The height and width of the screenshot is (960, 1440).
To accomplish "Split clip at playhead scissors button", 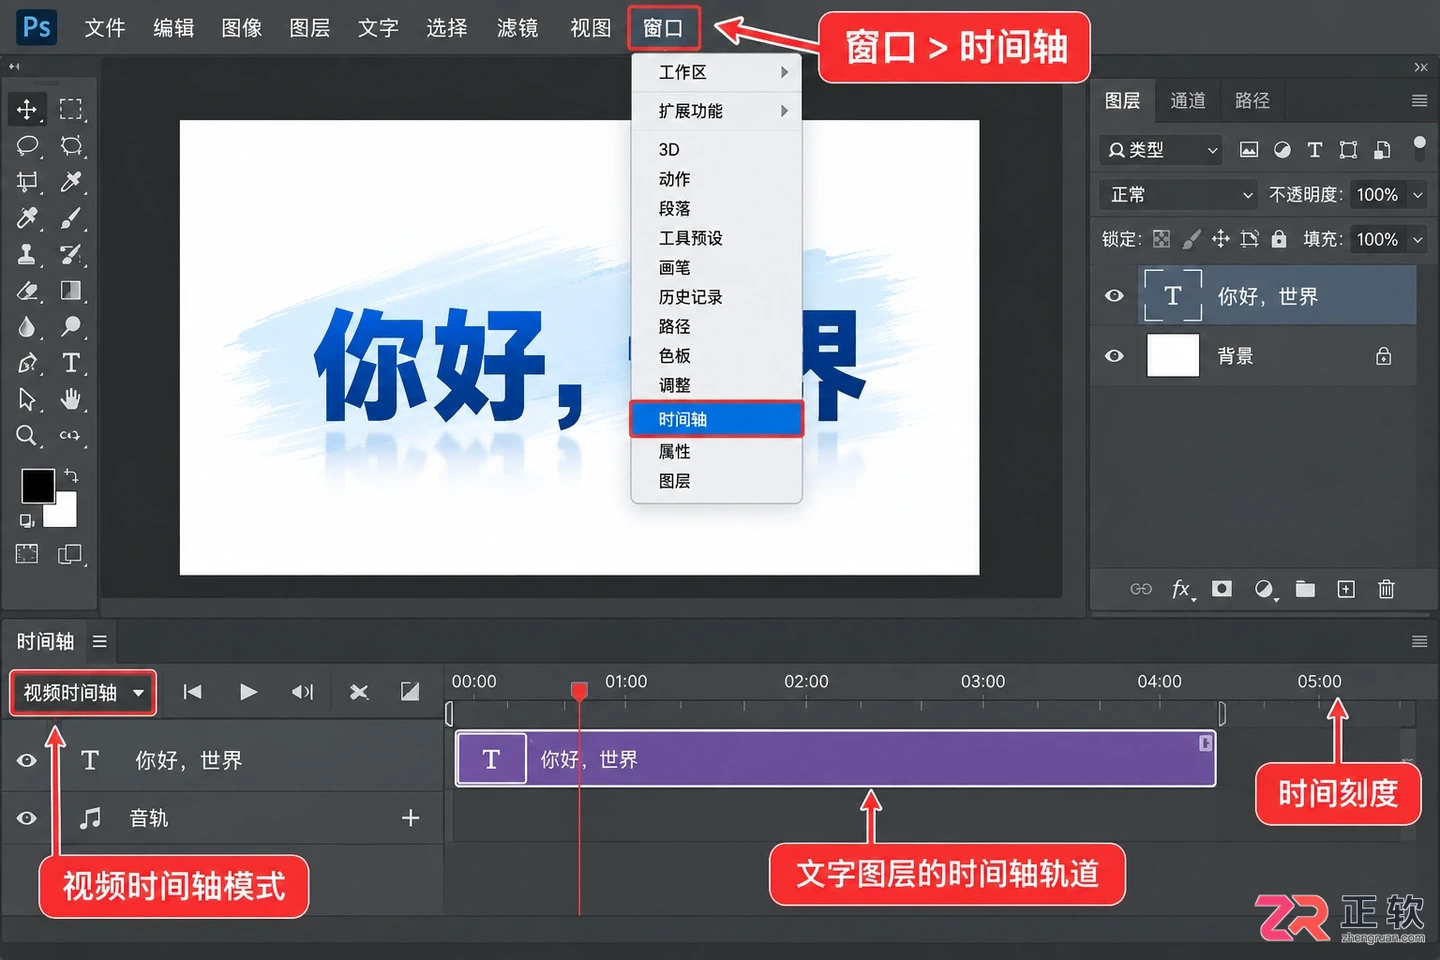I will pyautogui.click(x=359, y=691).
